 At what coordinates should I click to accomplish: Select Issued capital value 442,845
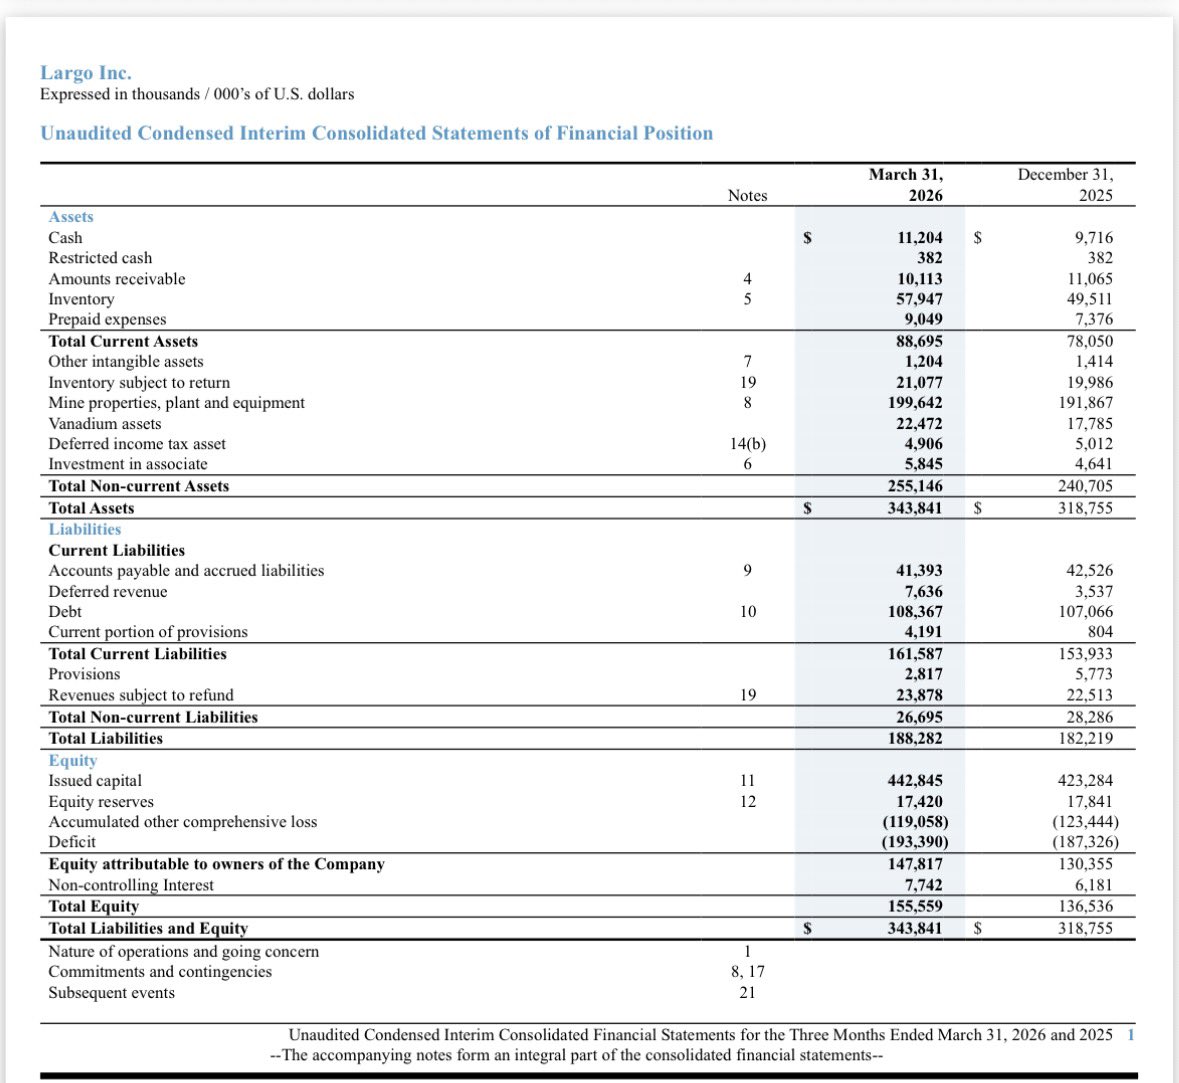(915, 781)
